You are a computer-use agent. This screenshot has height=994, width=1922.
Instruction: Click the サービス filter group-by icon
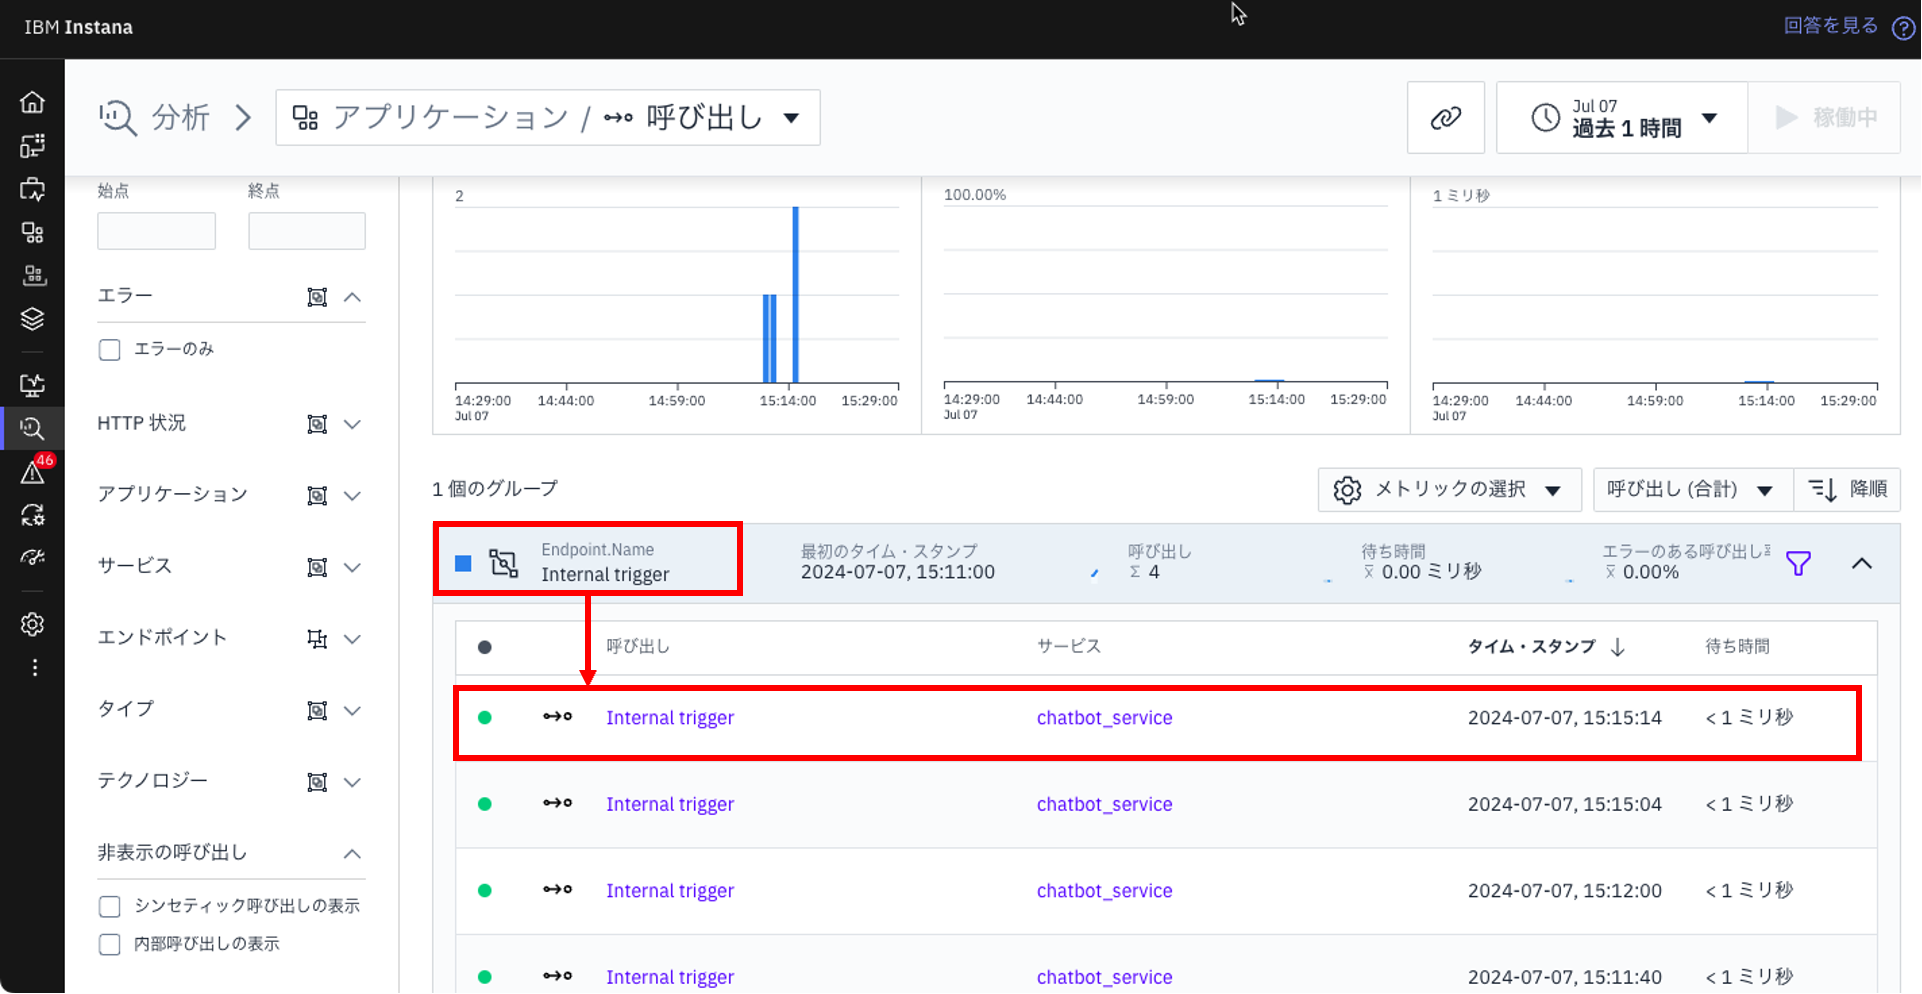click(317, 567)
